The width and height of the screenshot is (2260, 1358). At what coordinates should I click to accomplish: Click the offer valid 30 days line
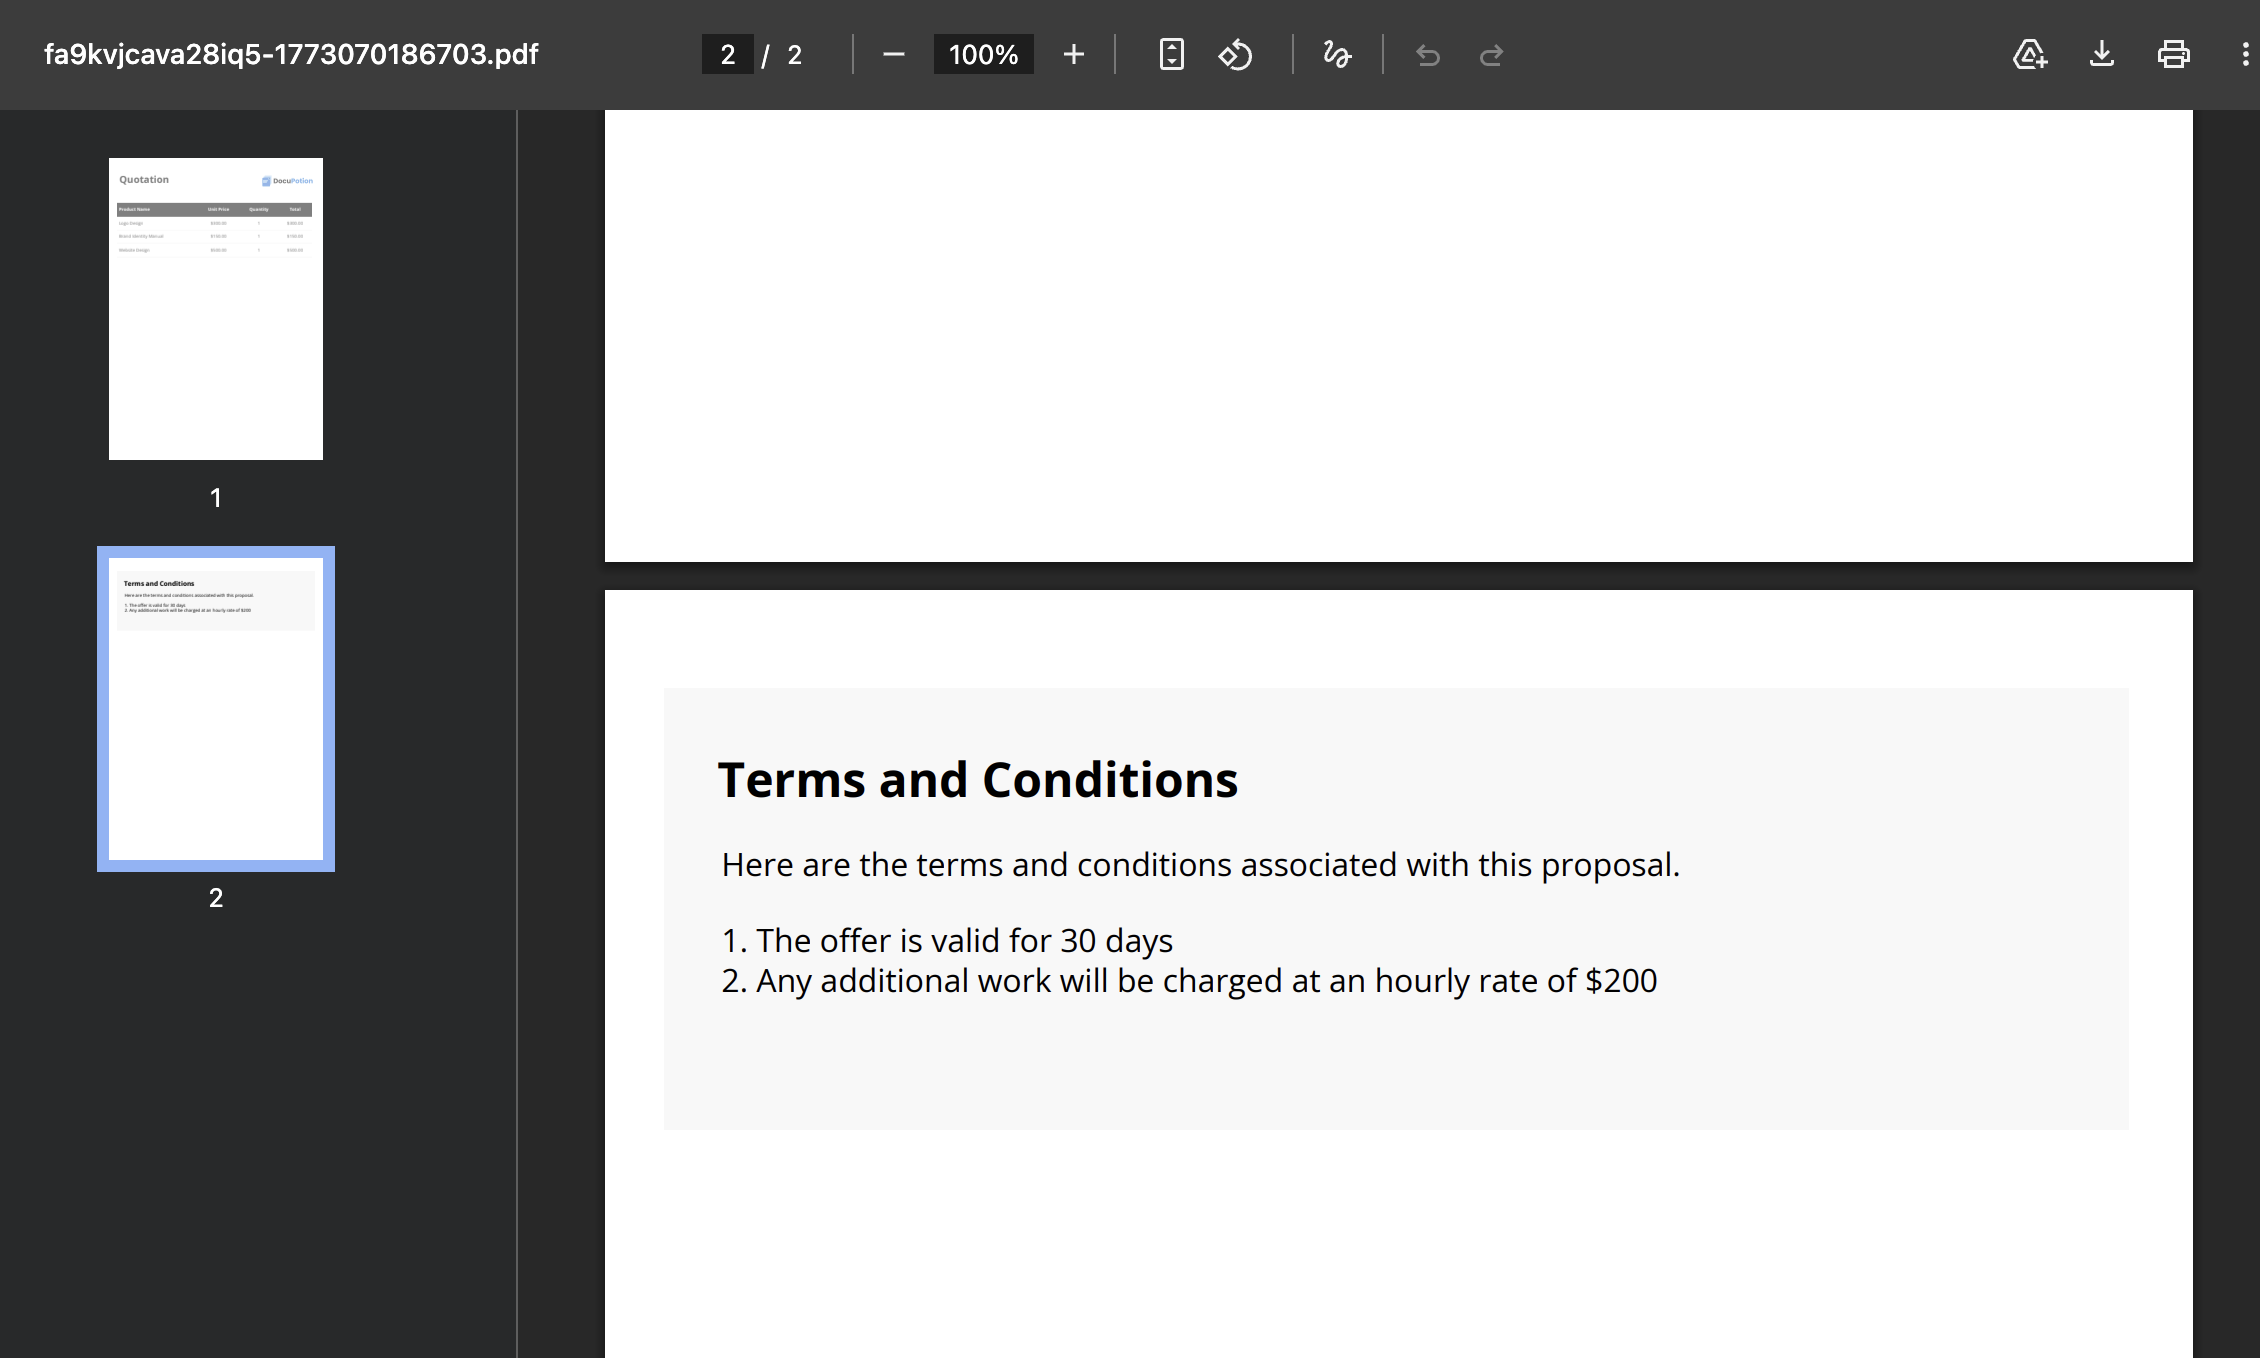click(x=946, y=941)
